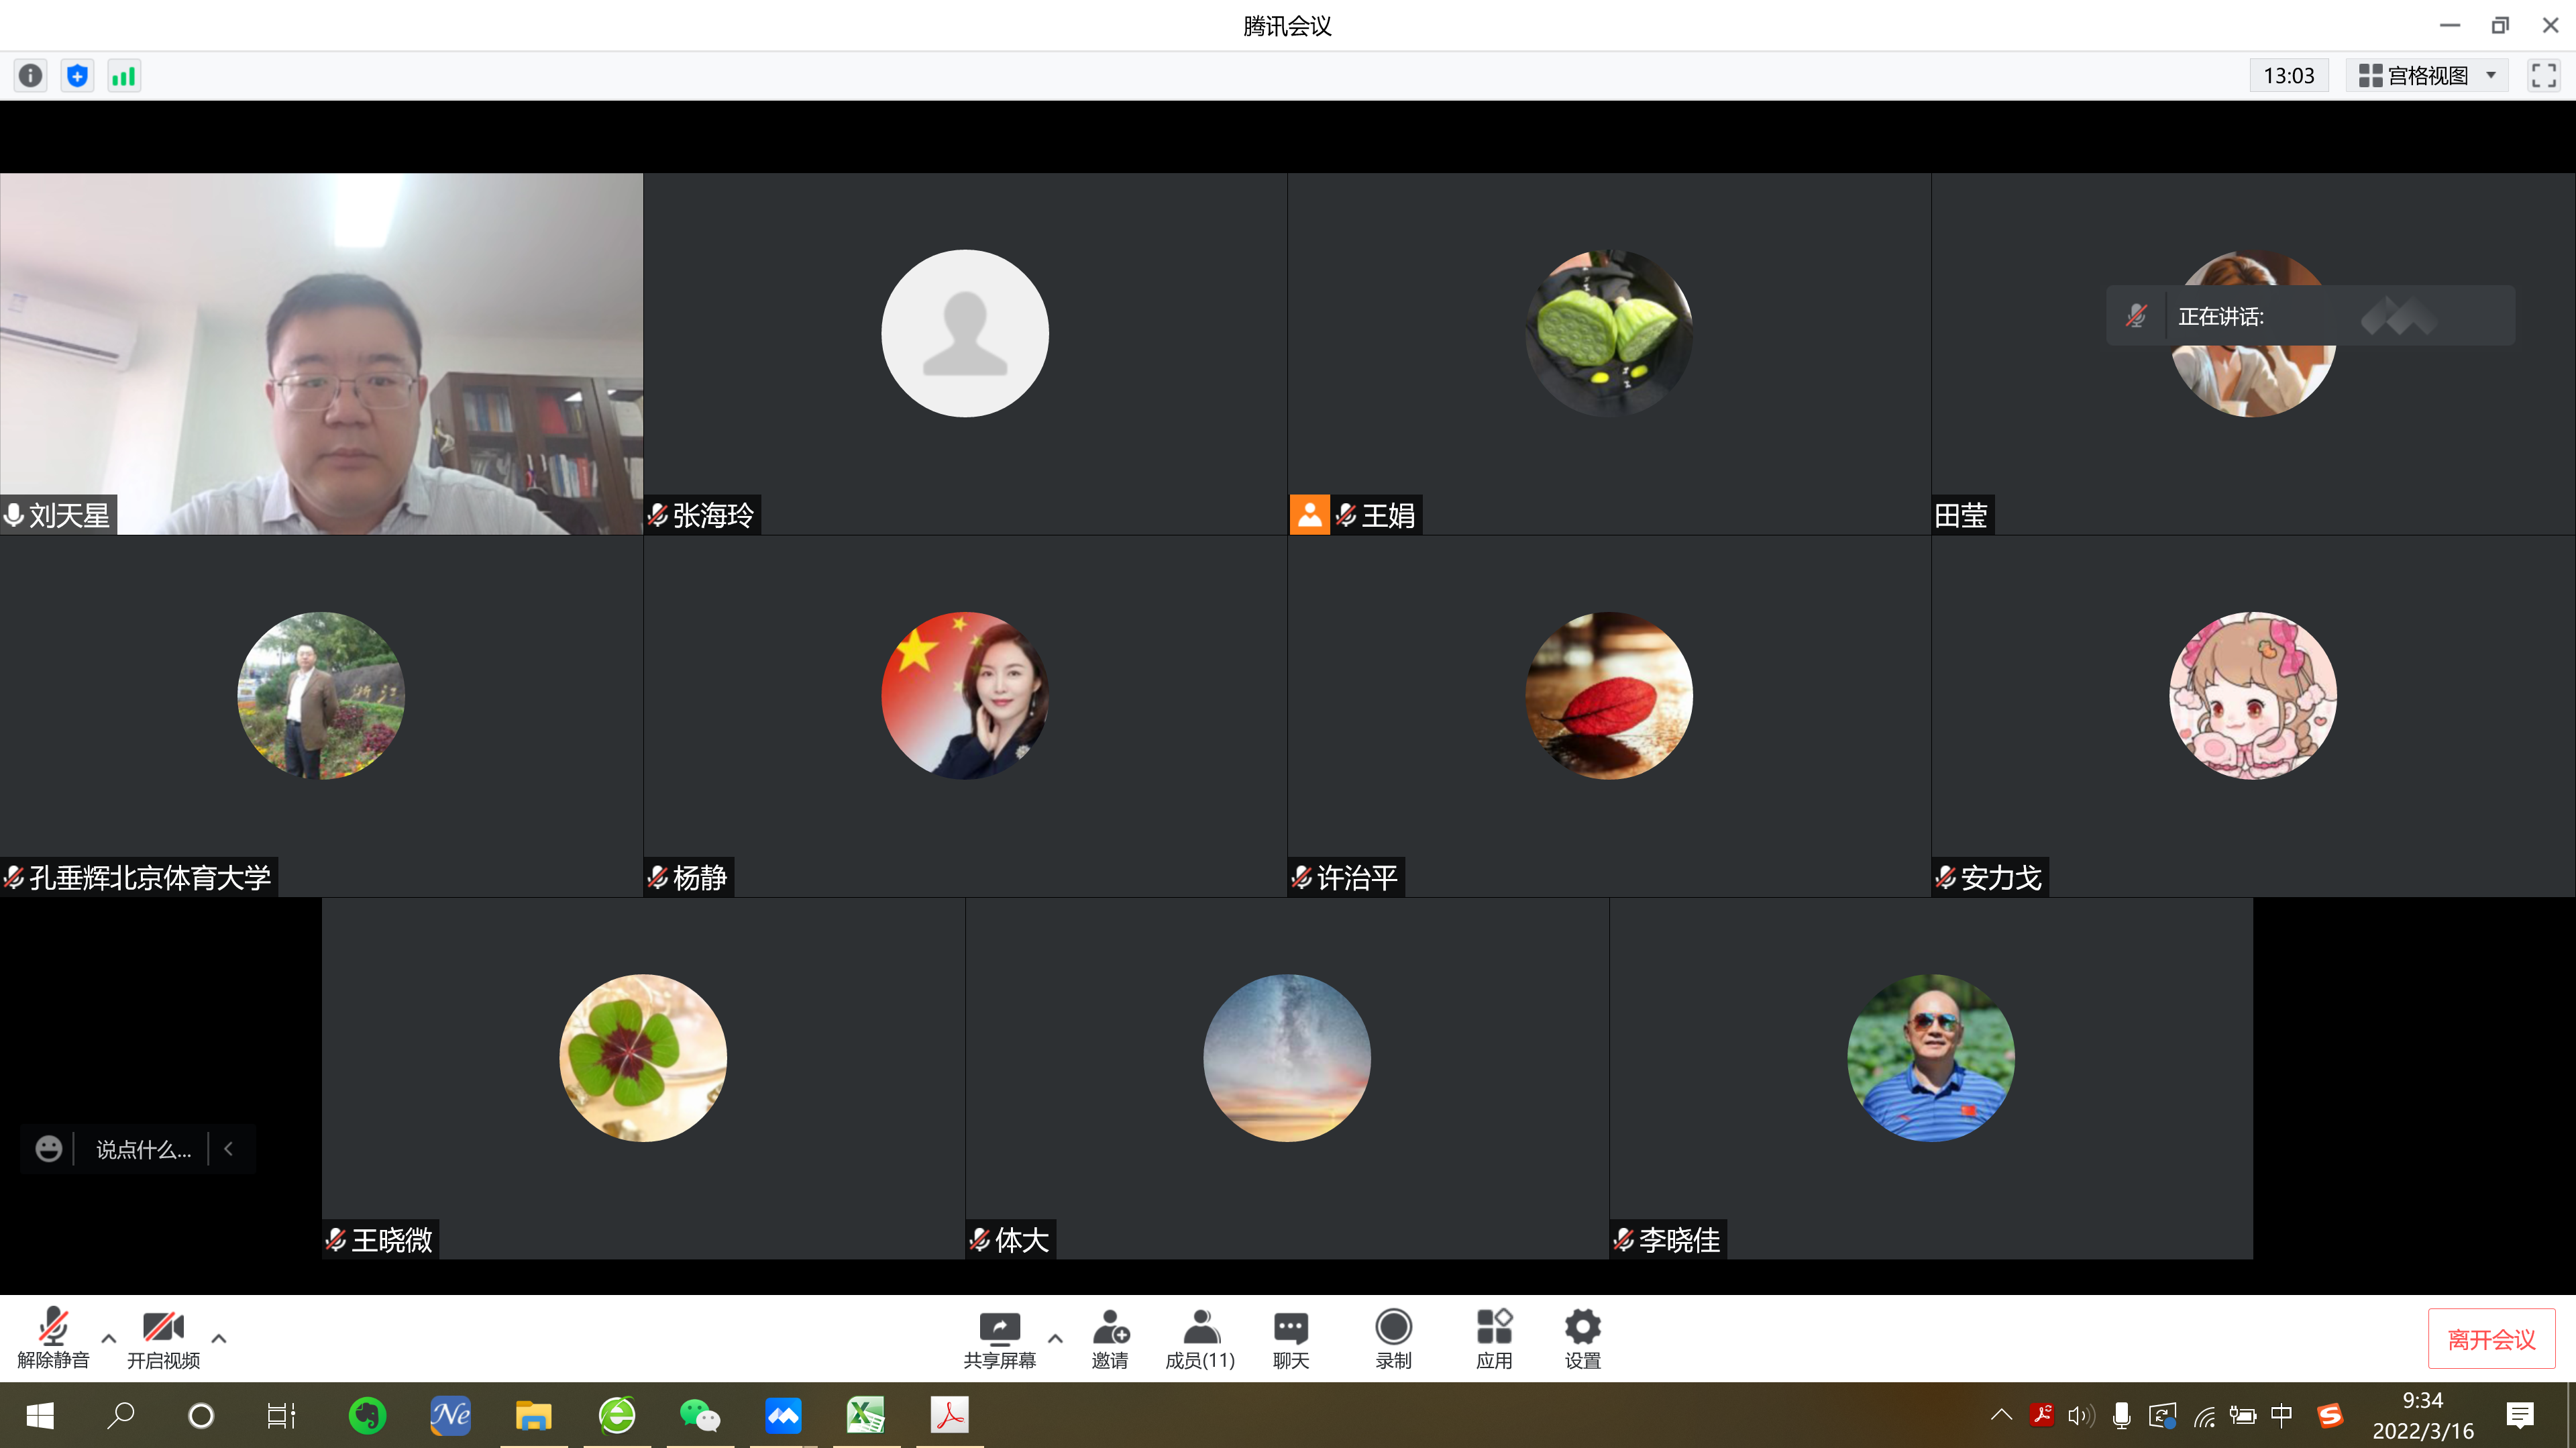Expand share screen options arrow
Screen dimensions: 2576x1448
click(x=1055, y=1338)
